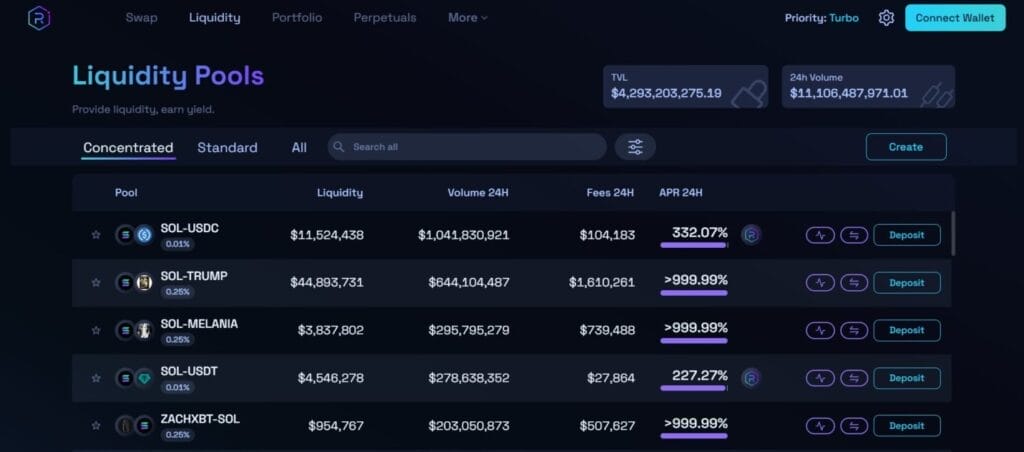Click the search magnifier icon
This screenshot has height=452, width=1024.
pyautogui.click(x=338, y=147)
